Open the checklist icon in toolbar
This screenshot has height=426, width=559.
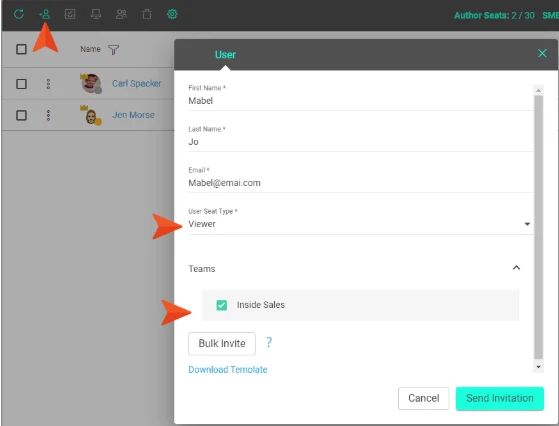click(70, 14)
